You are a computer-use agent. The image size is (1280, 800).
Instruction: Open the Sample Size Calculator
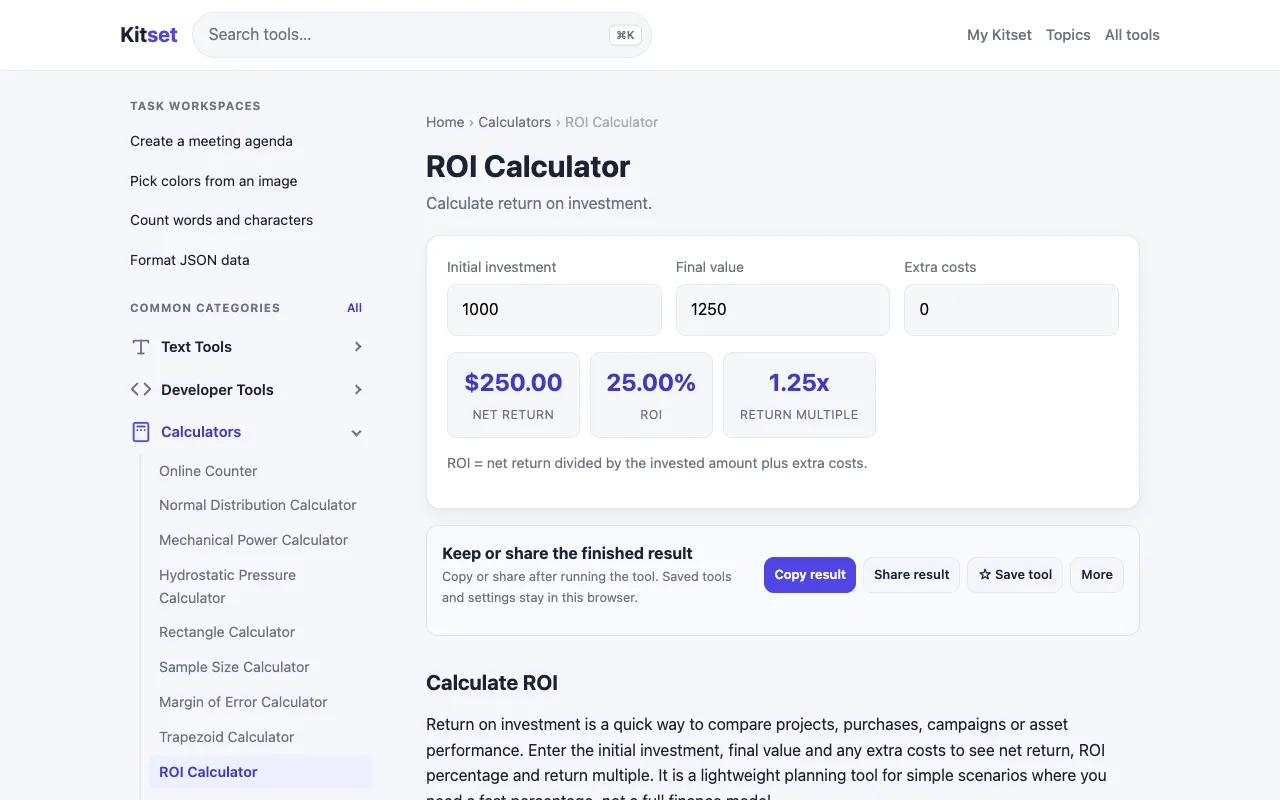coord(234,667)
